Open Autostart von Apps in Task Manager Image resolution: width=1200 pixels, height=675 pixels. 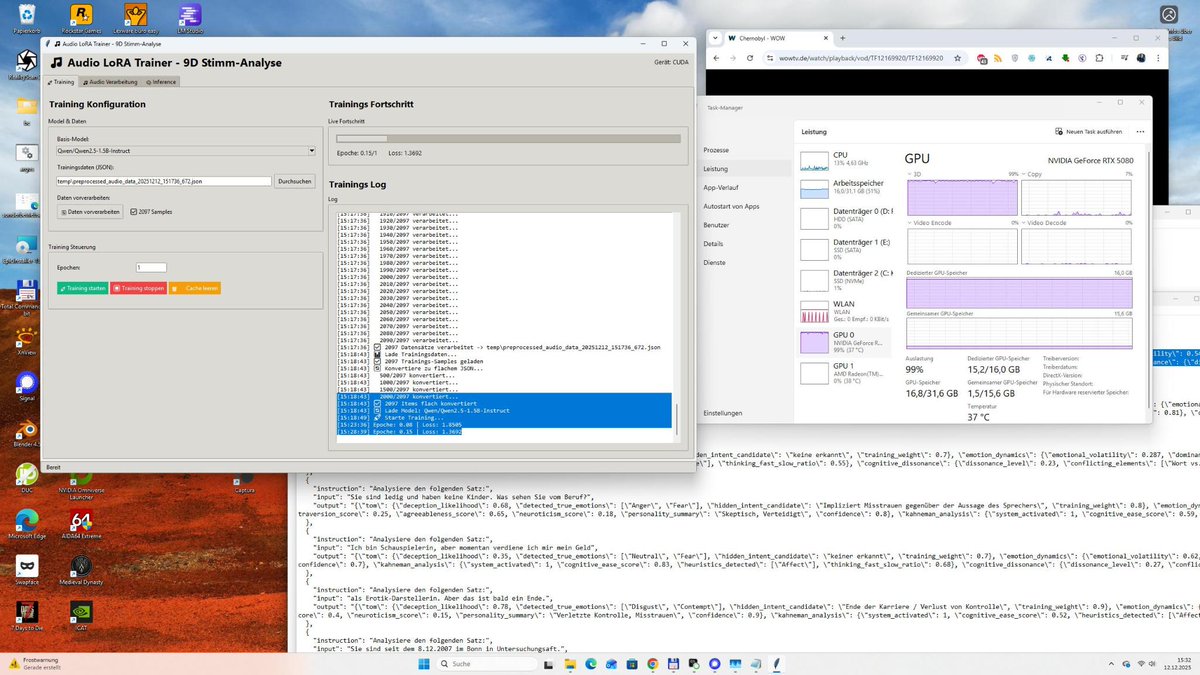(x=731, y=206)
